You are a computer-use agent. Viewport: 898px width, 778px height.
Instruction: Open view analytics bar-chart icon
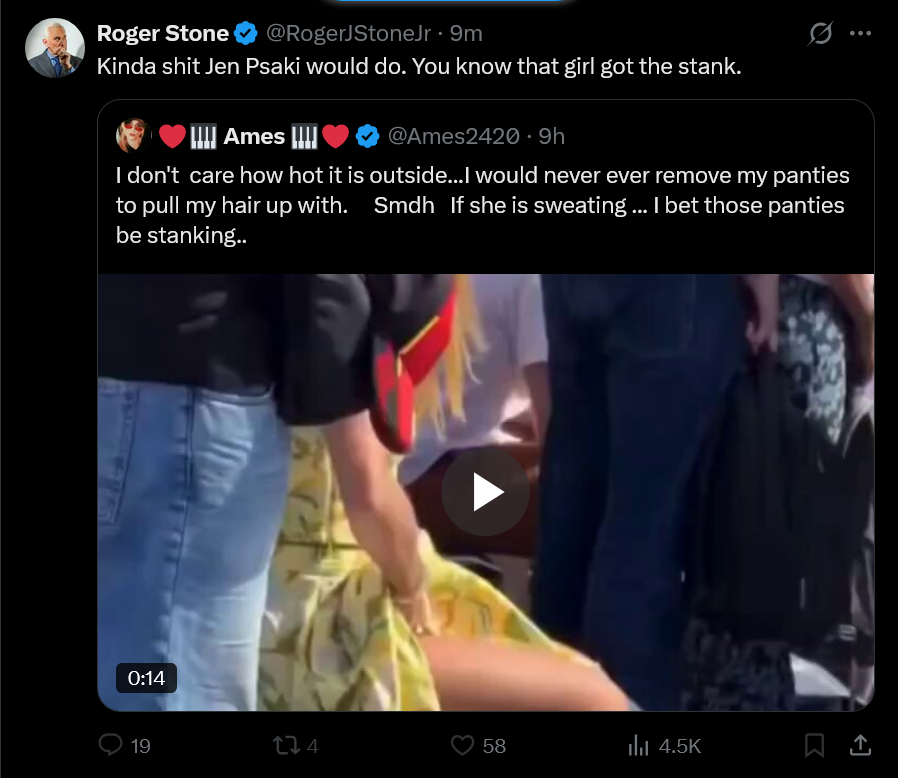pos(638,745)
